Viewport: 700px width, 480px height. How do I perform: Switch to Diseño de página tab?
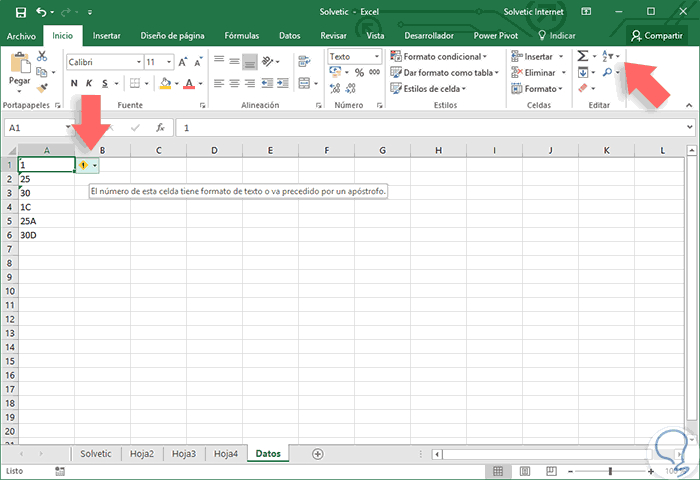[172, 36]
